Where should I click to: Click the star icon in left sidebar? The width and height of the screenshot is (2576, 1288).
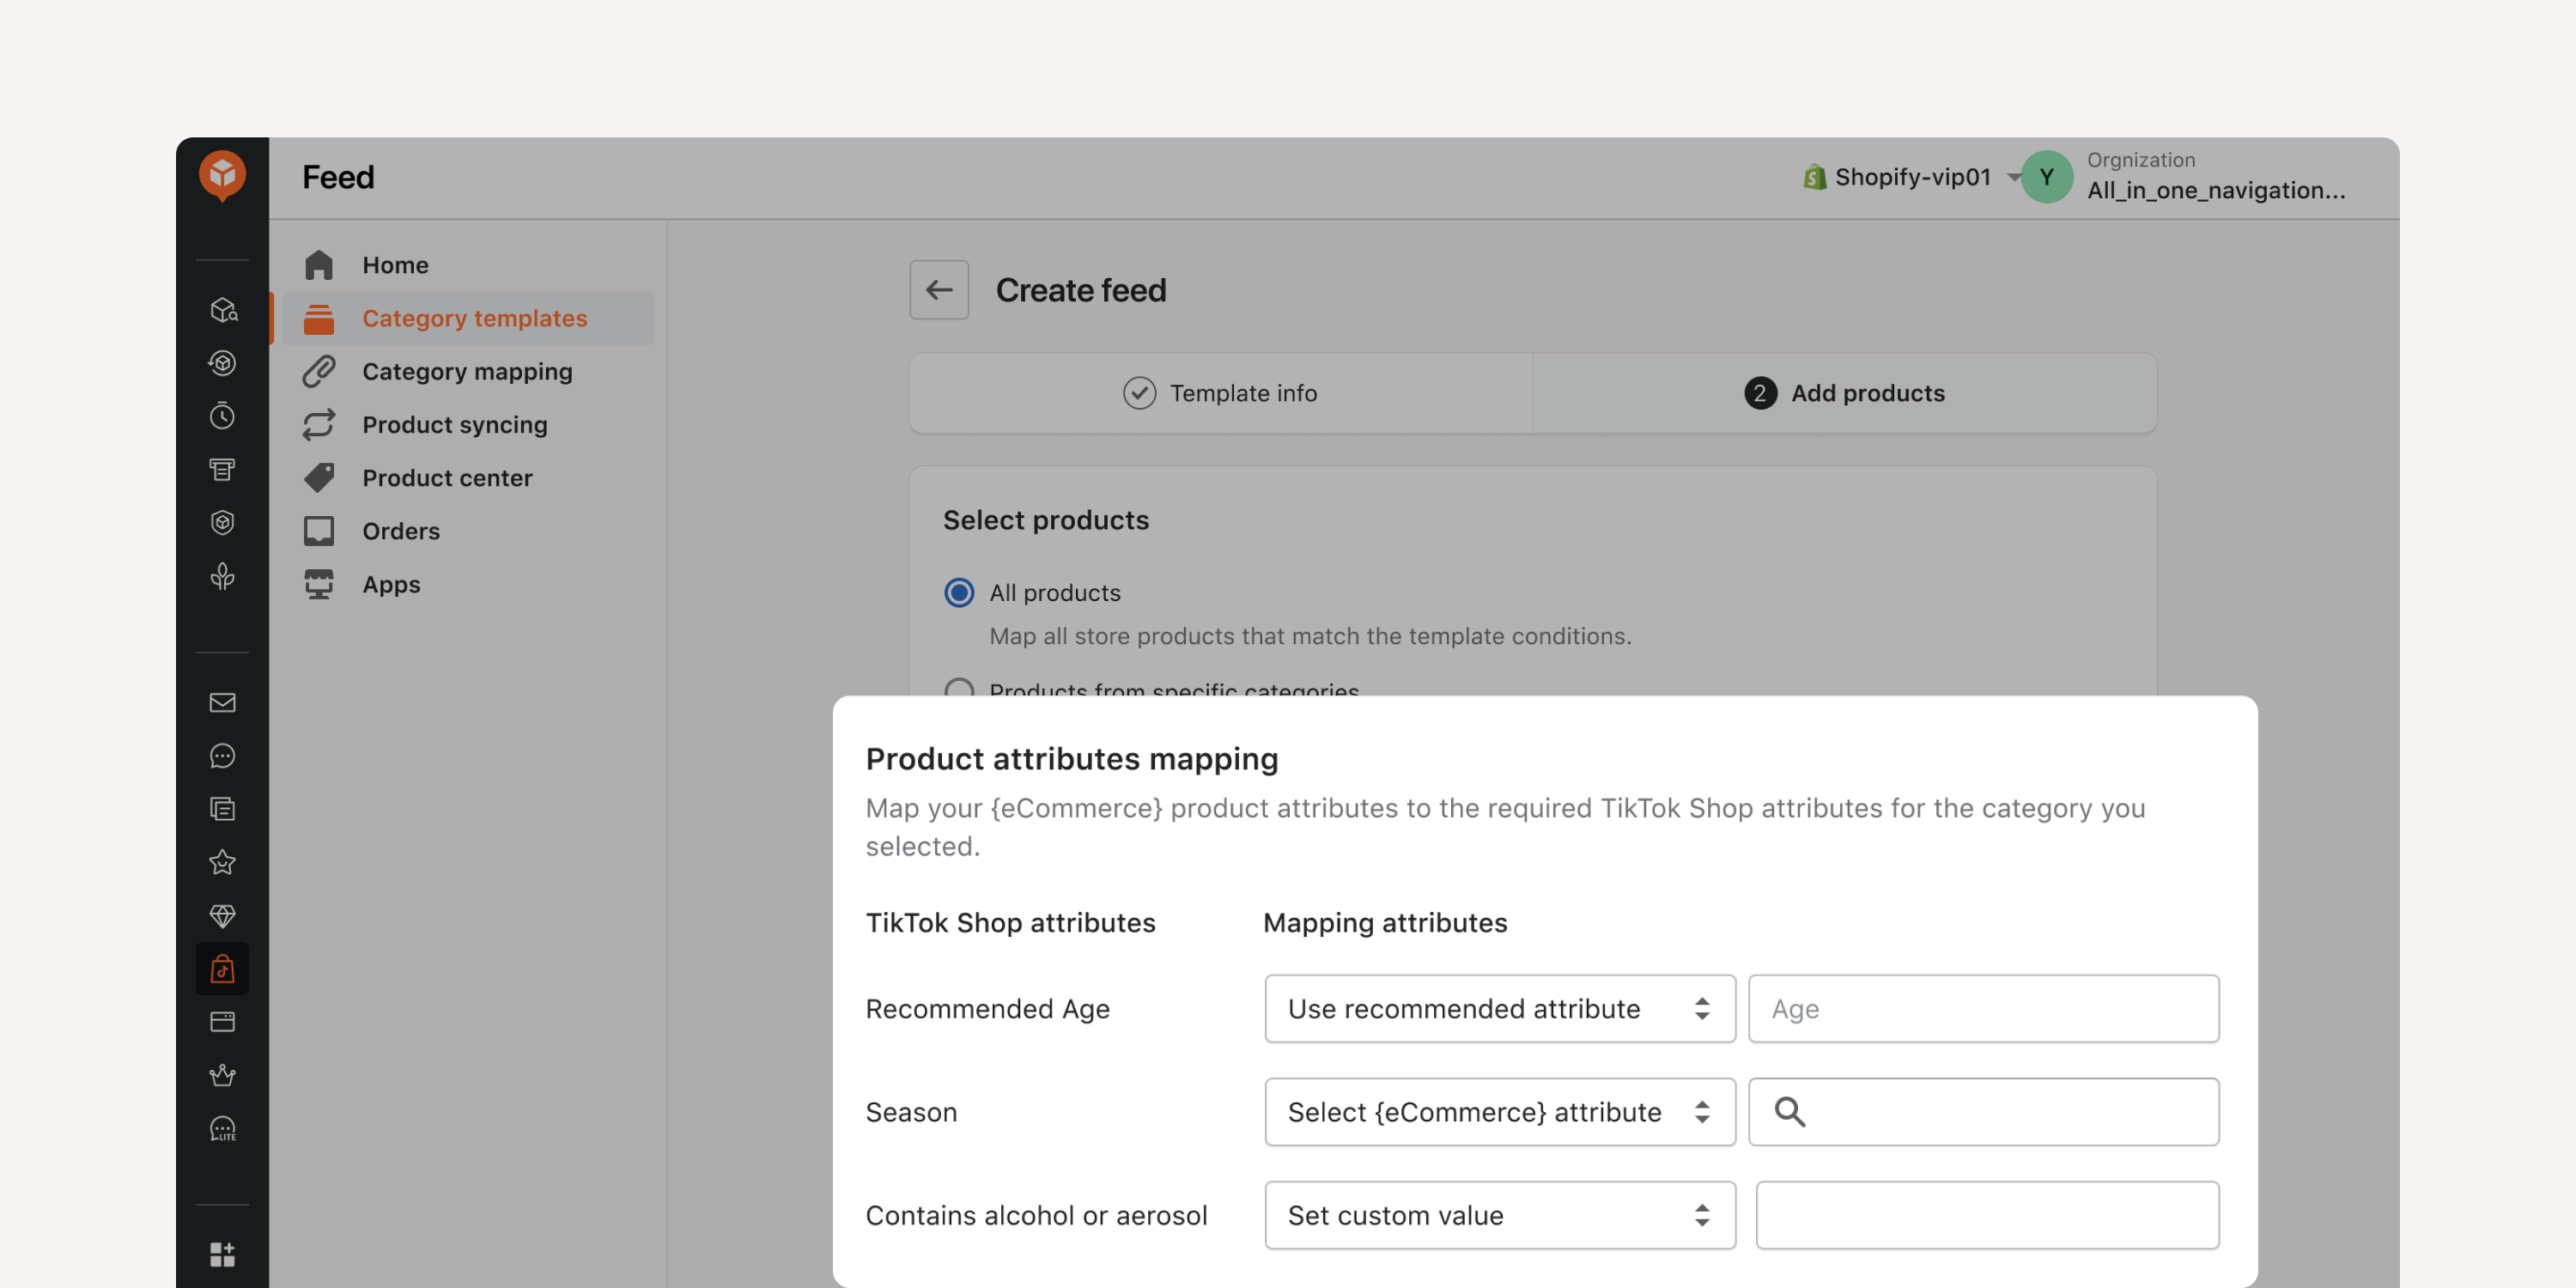[x=222, y=861]
